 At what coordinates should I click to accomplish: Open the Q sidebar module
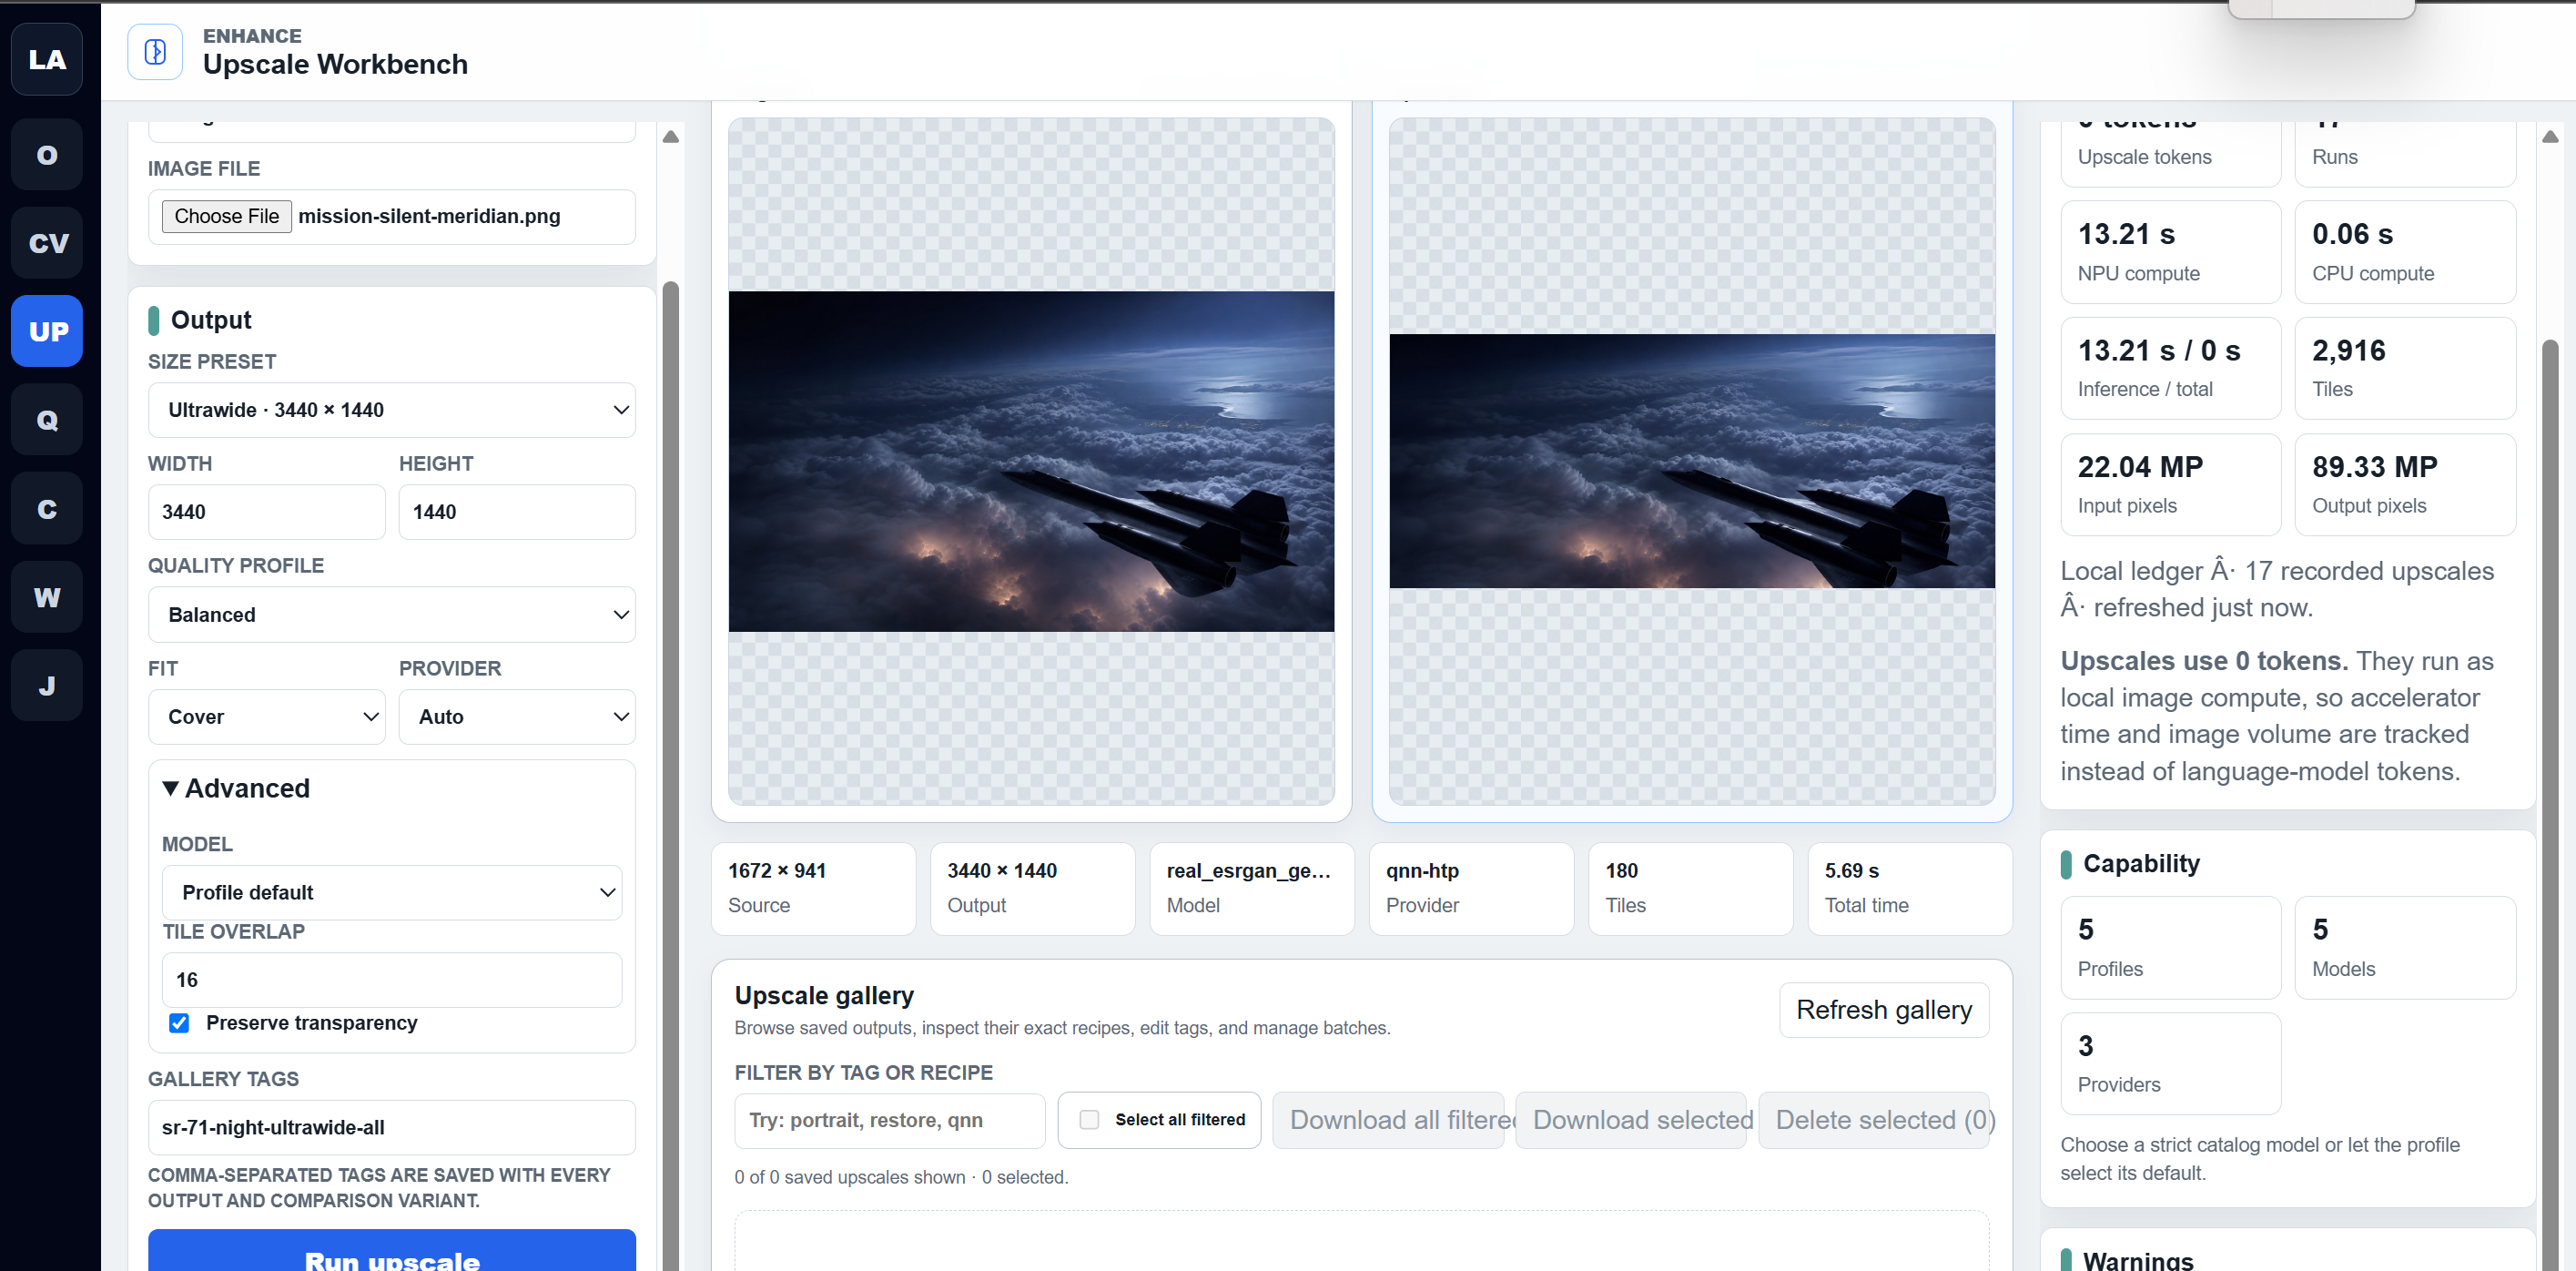(x=47, y=420)
